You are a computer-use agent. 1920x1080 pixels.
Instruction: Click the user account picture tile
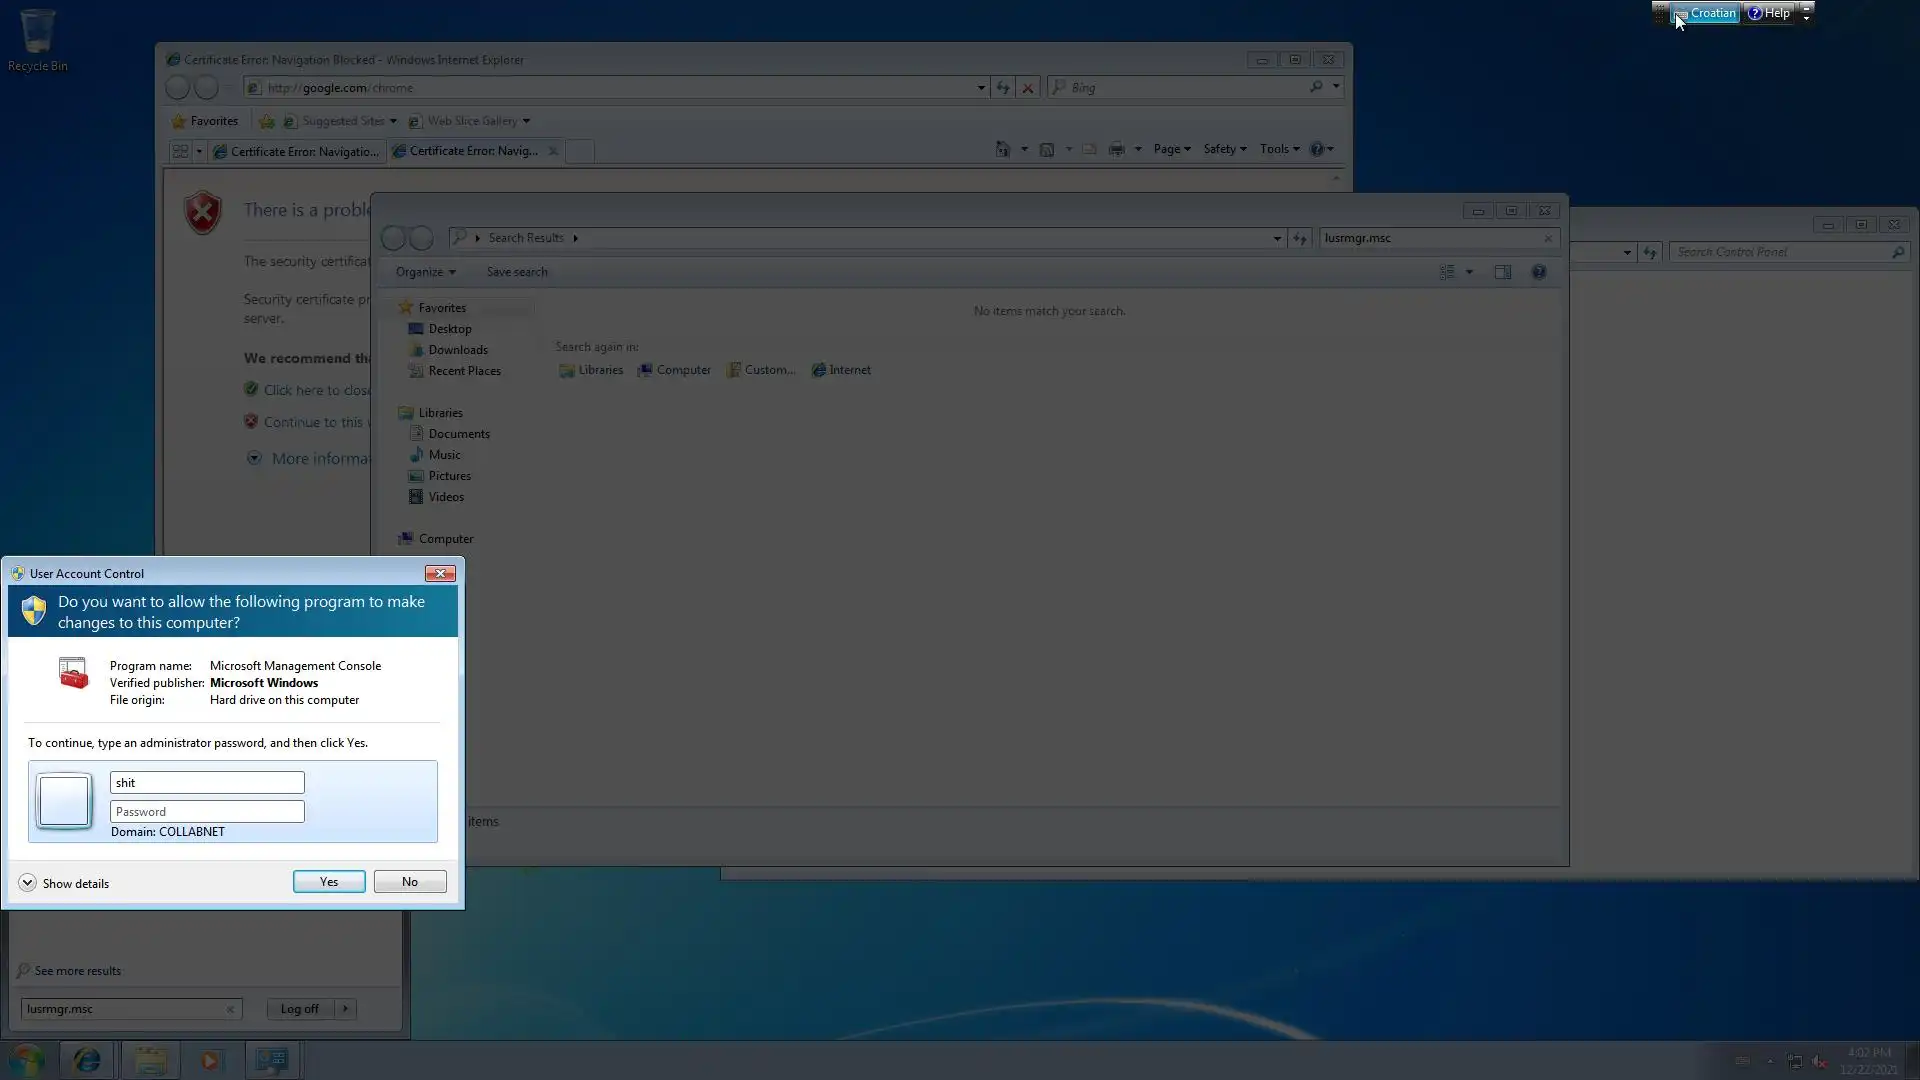pyautogui.click(x=64, y=800)
